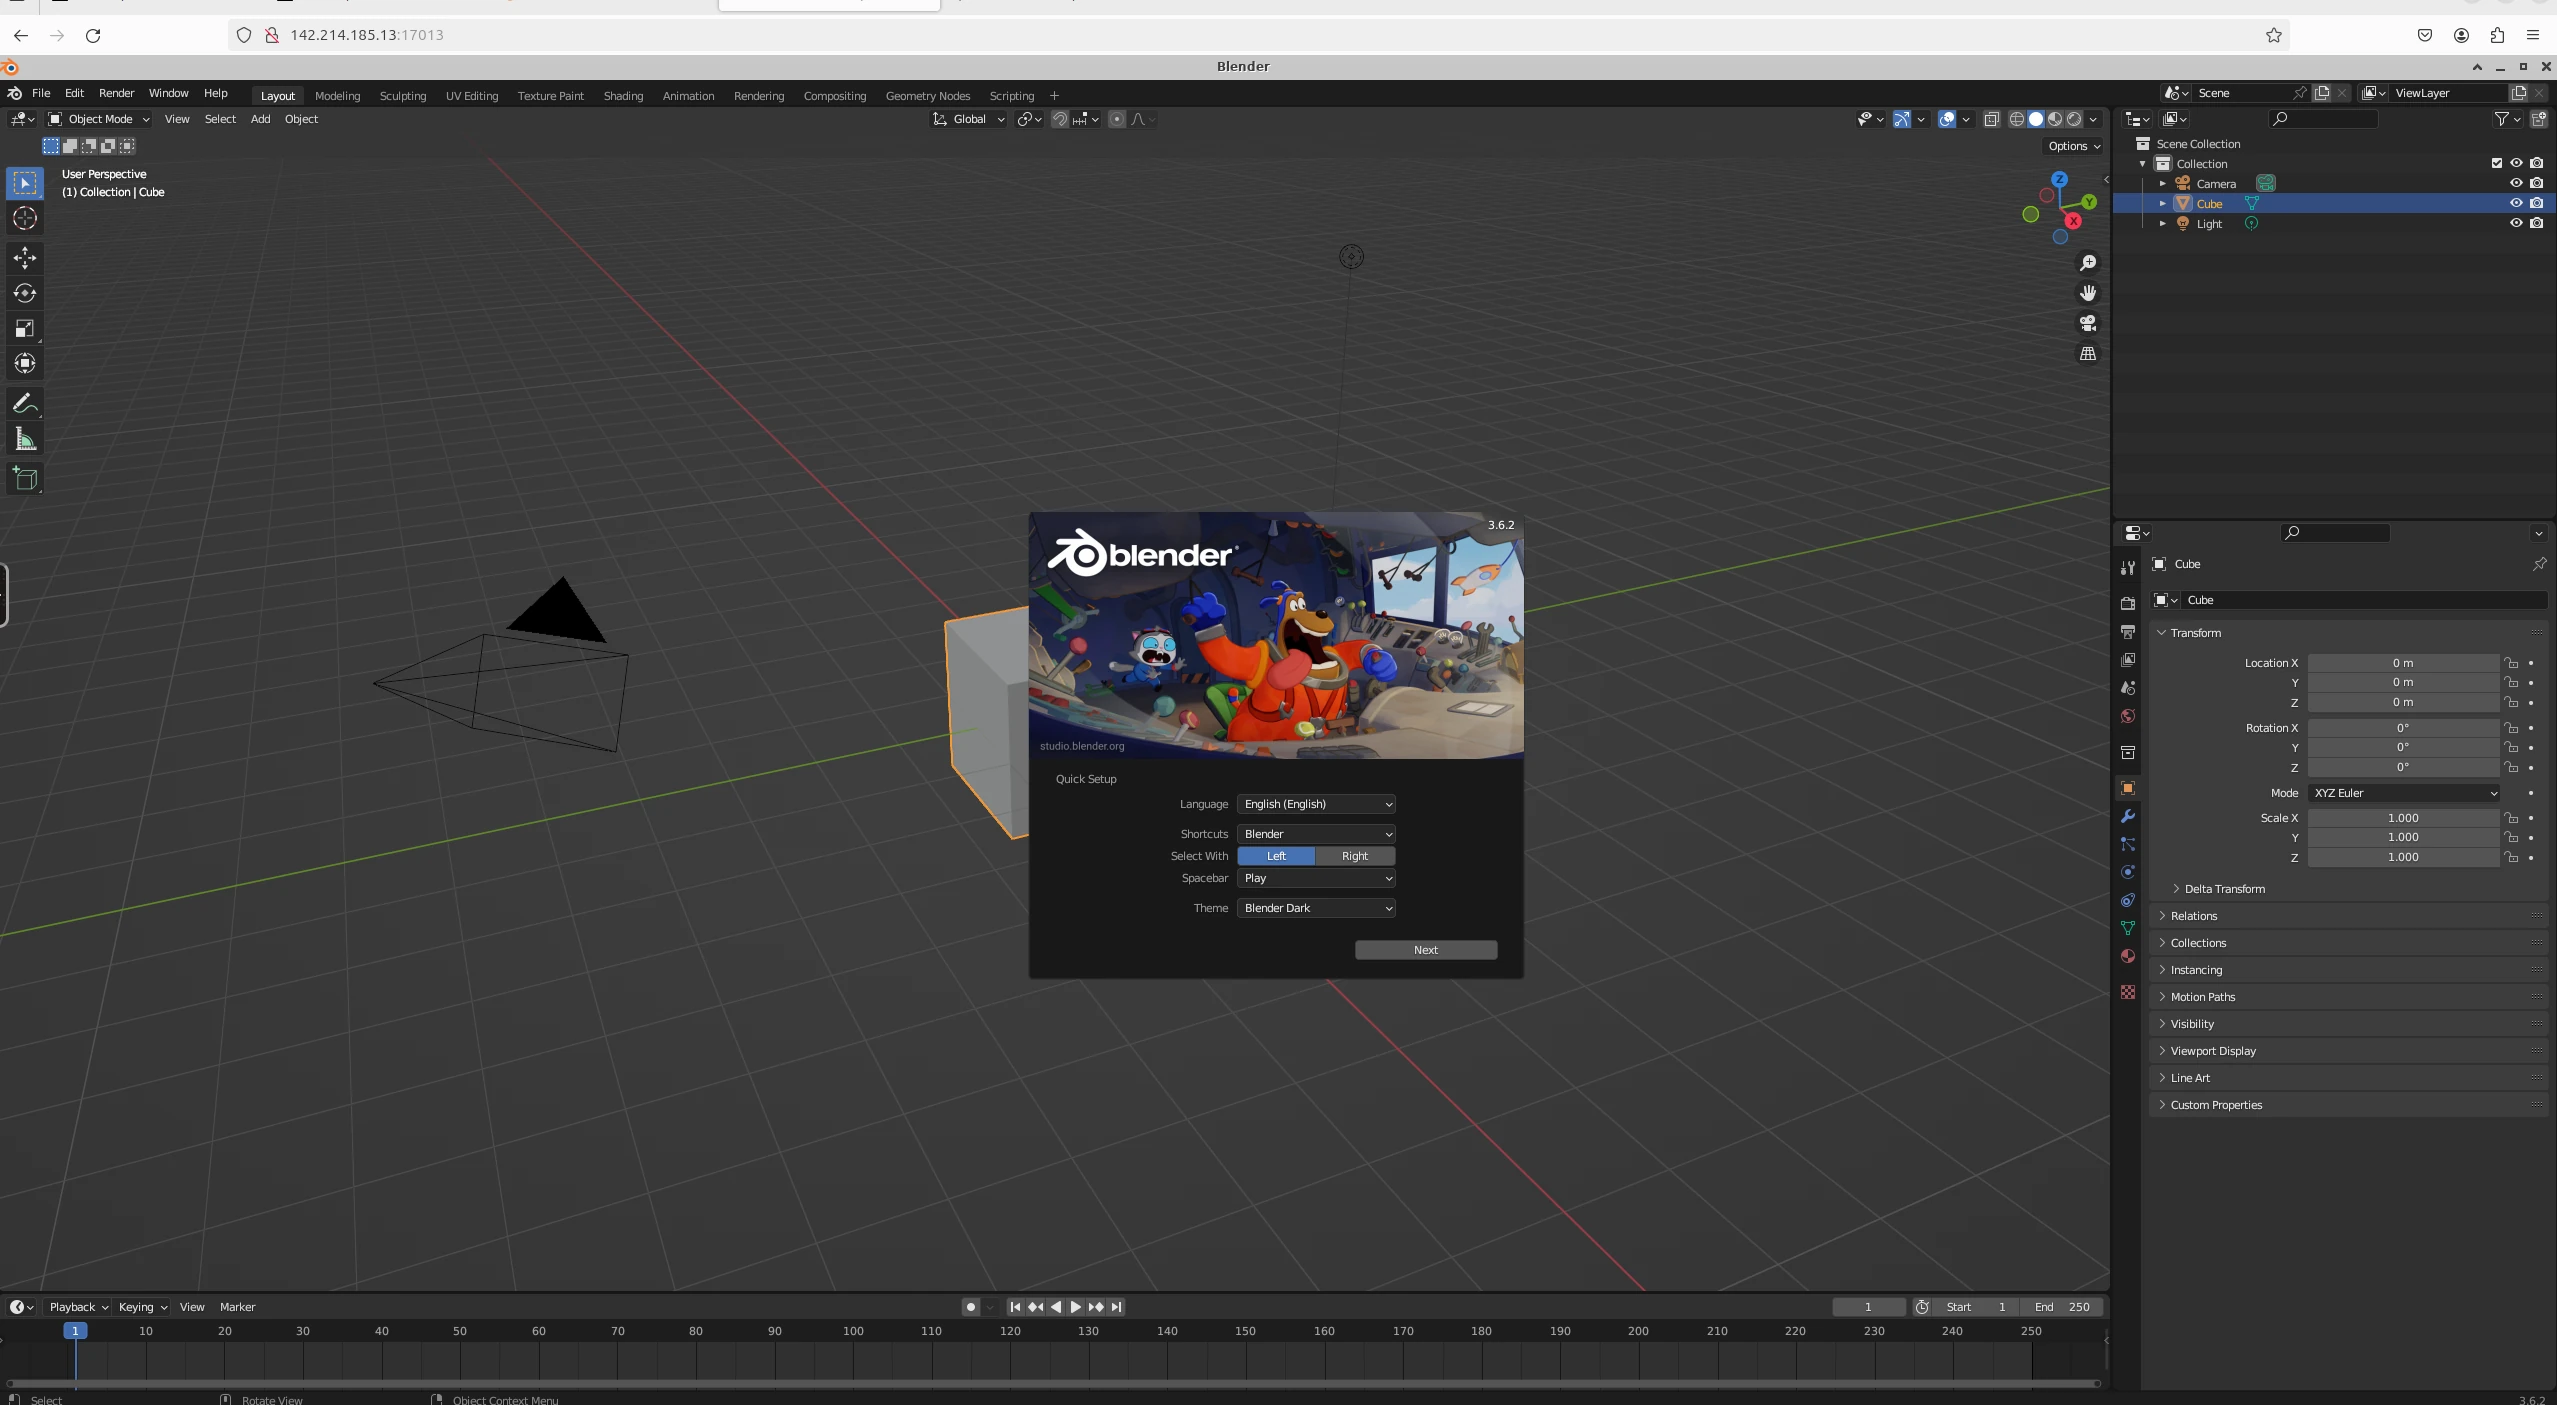This screenshot has width=2557, height=1405.
Task: Open the Modifier properties wrench tab
Action: click(x=2128, y=816)
